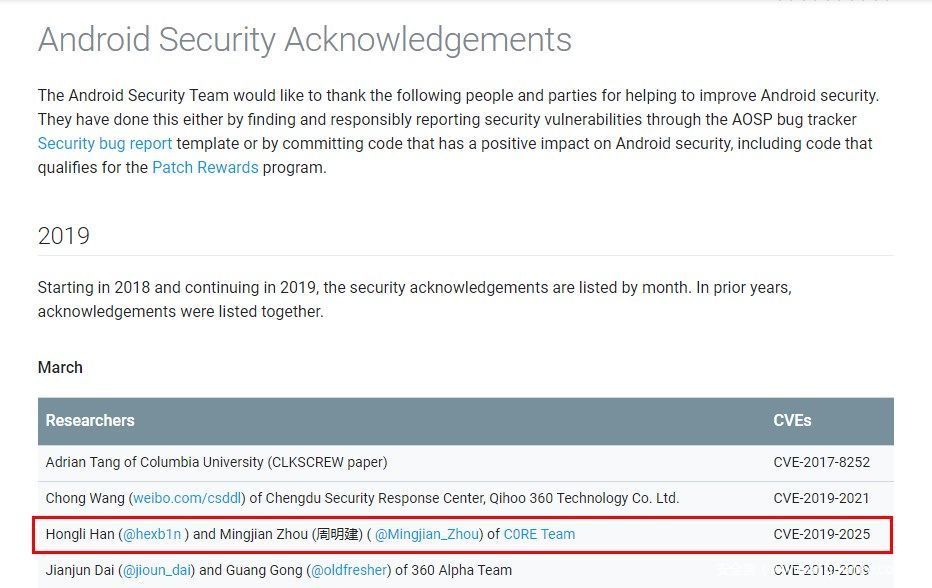The width and height of the screenshot is (932, 588).
Task: Click the March subheading
Action: tap(60, 367)
